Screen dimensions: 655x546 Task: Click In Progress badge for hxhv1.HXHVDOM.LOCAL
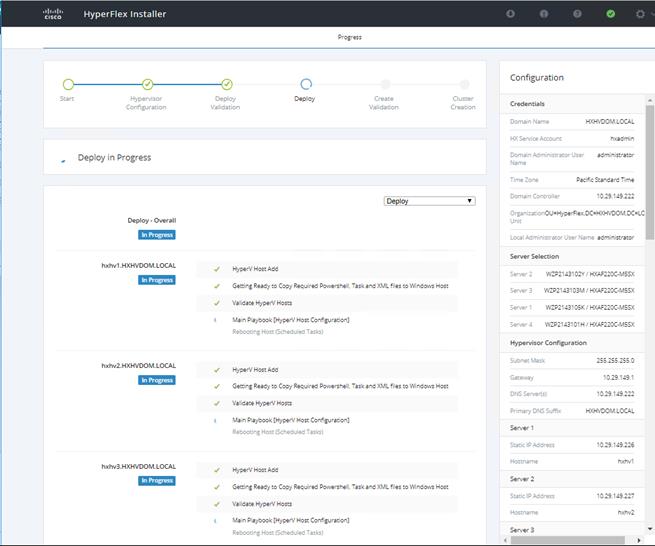click(x=157, y=280)
